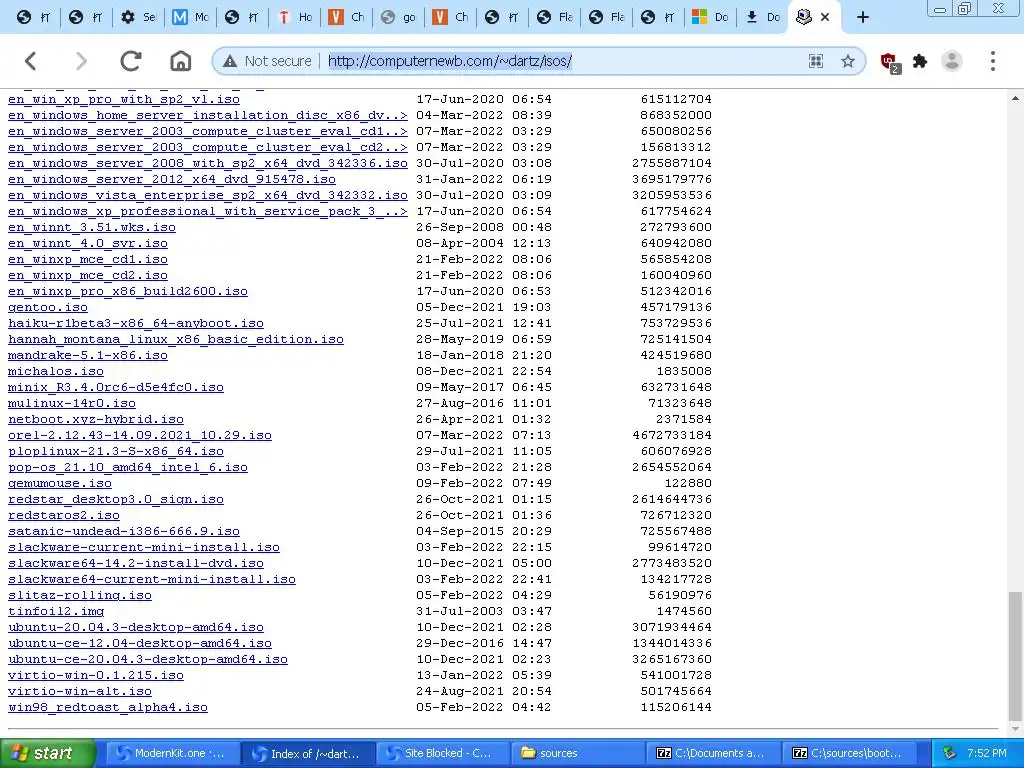The width and height of the screenshot is (1024, 768).
Task: Switch to the tab labeled go
Action: tap(398, 17)
